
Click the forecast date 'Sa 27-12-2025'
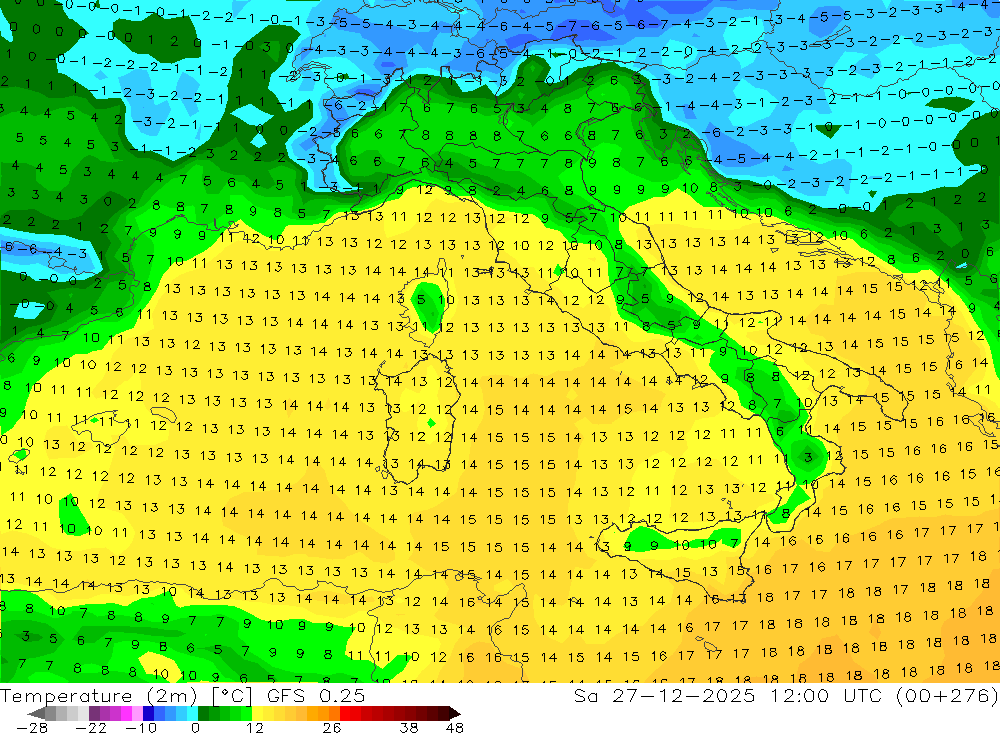[x=664, y=695]
